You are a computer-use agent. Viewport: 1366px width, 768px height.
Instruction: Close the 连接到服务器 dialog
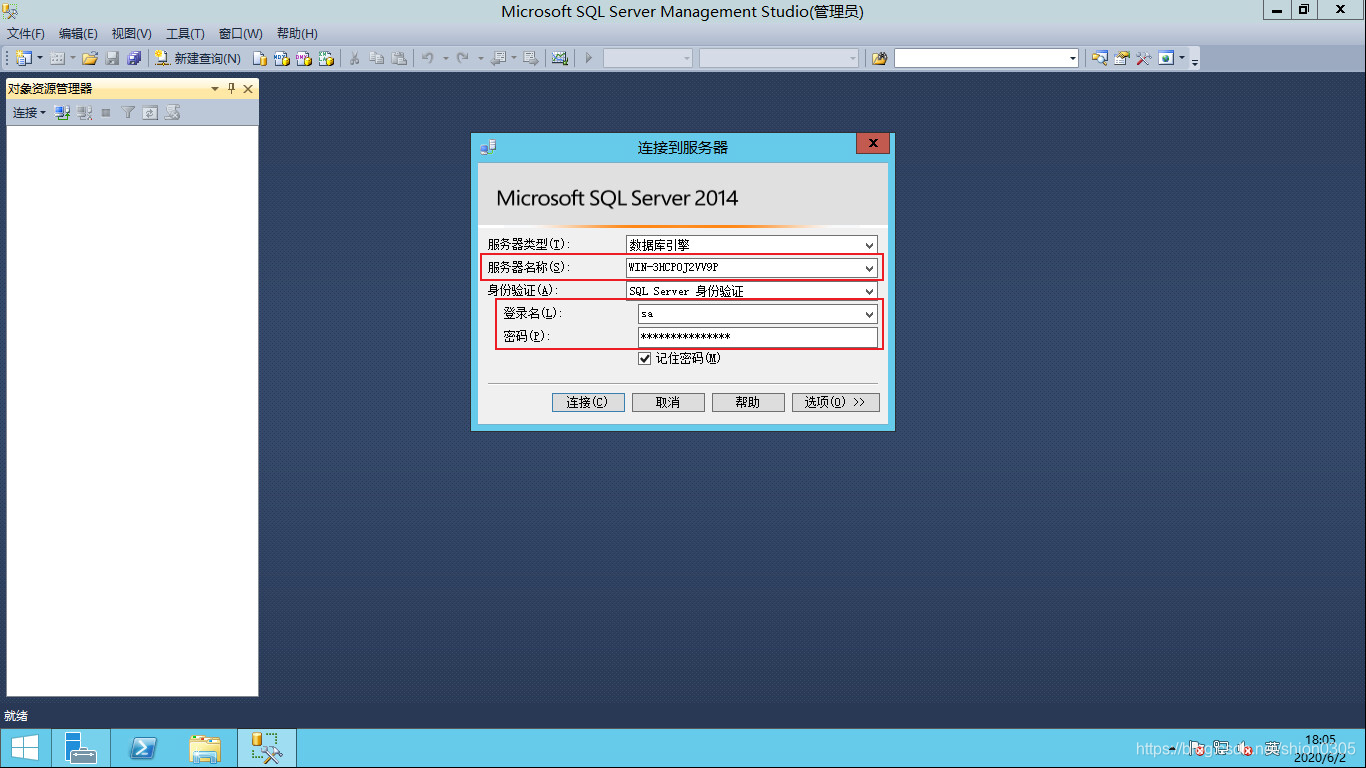pyautogui.click(x=873, y=144)
